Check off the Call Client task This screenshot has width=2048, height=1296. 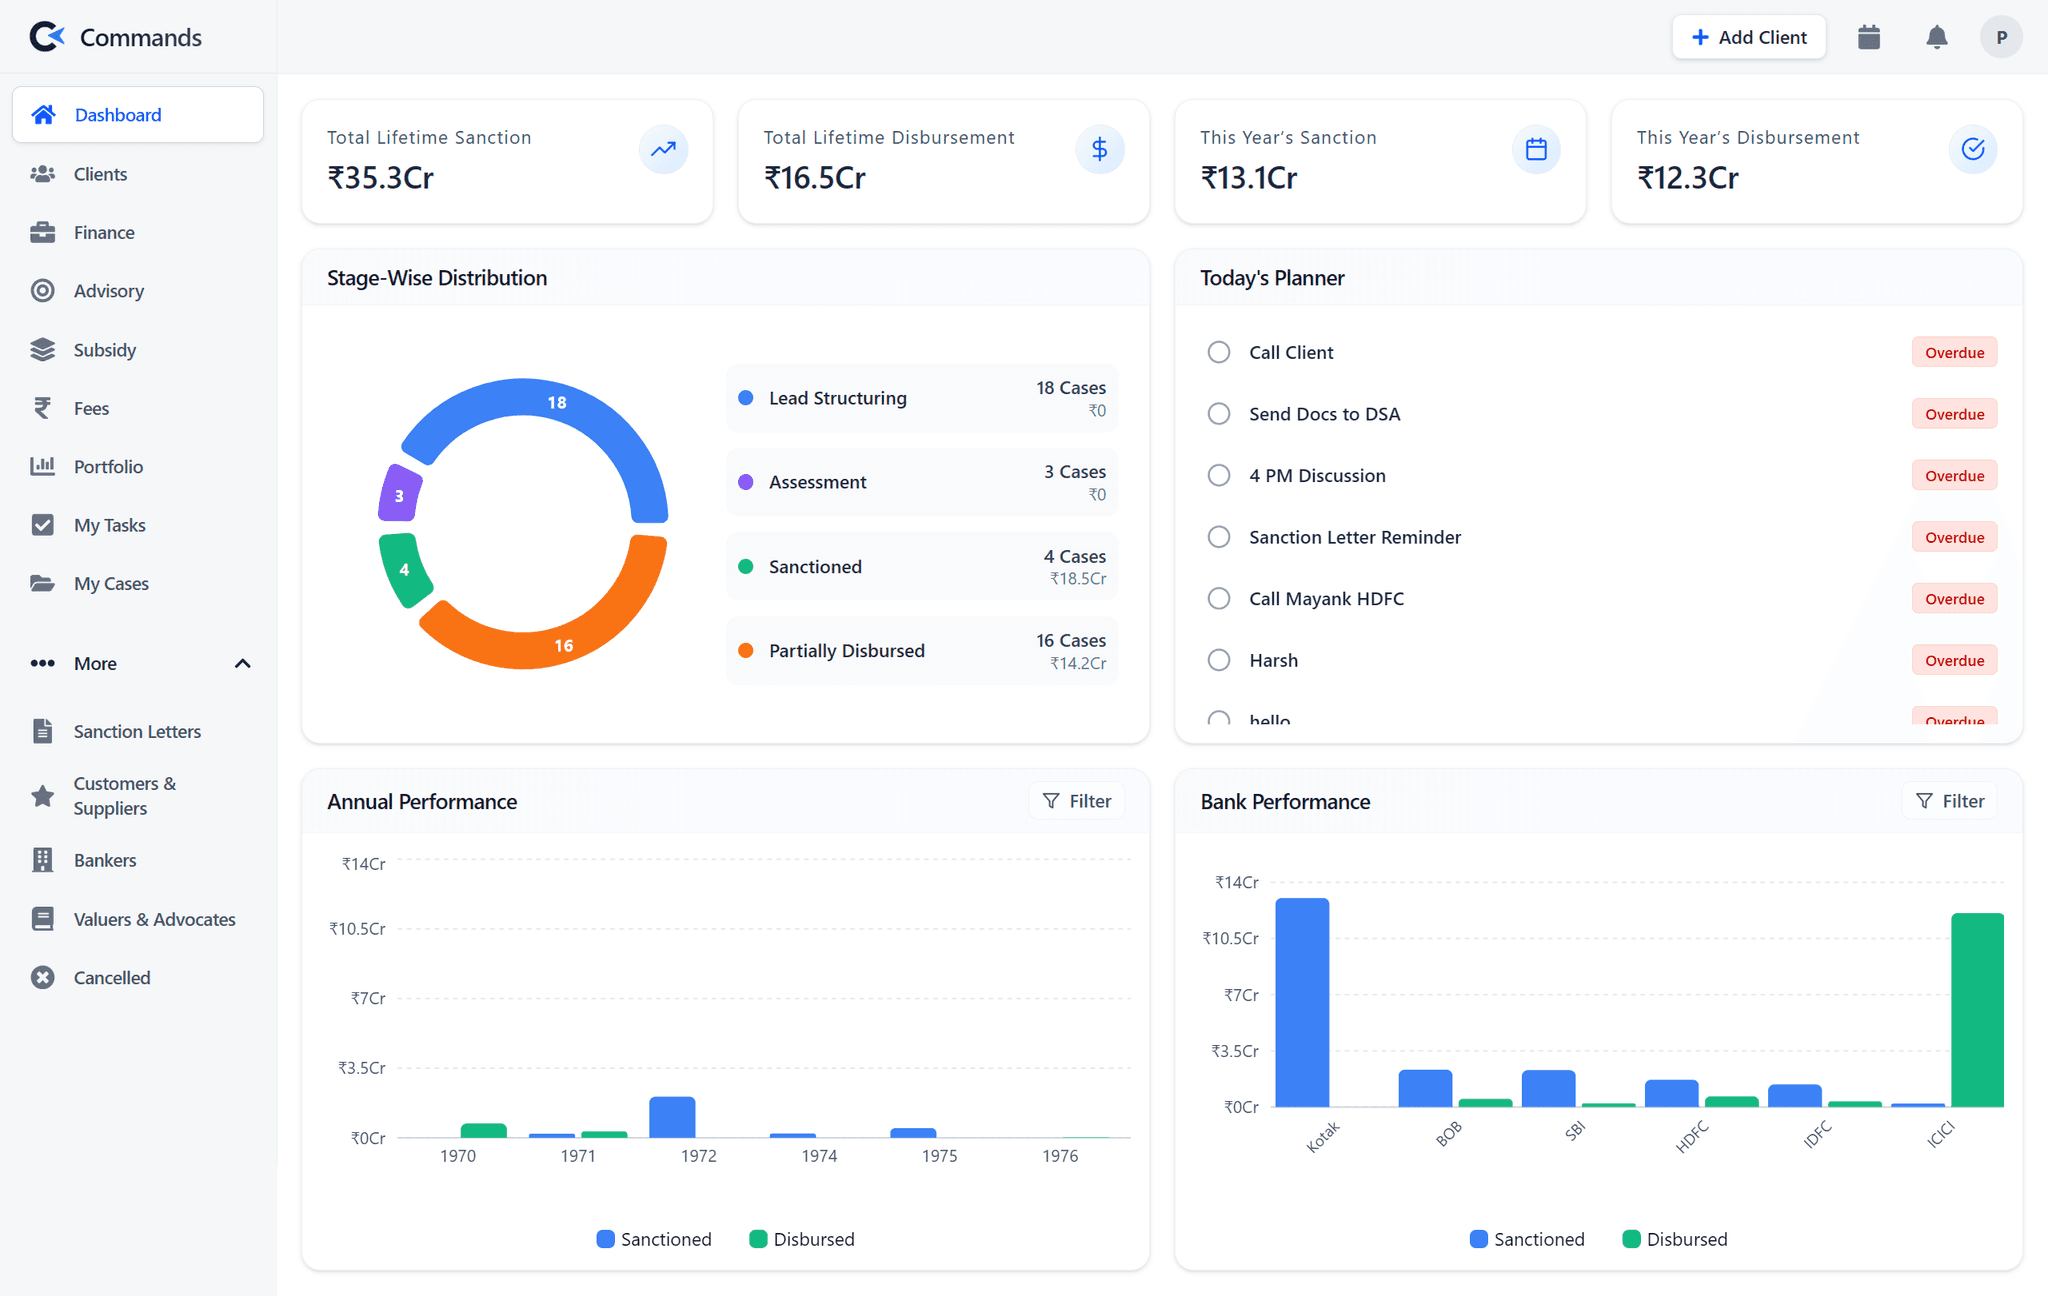1219,352
